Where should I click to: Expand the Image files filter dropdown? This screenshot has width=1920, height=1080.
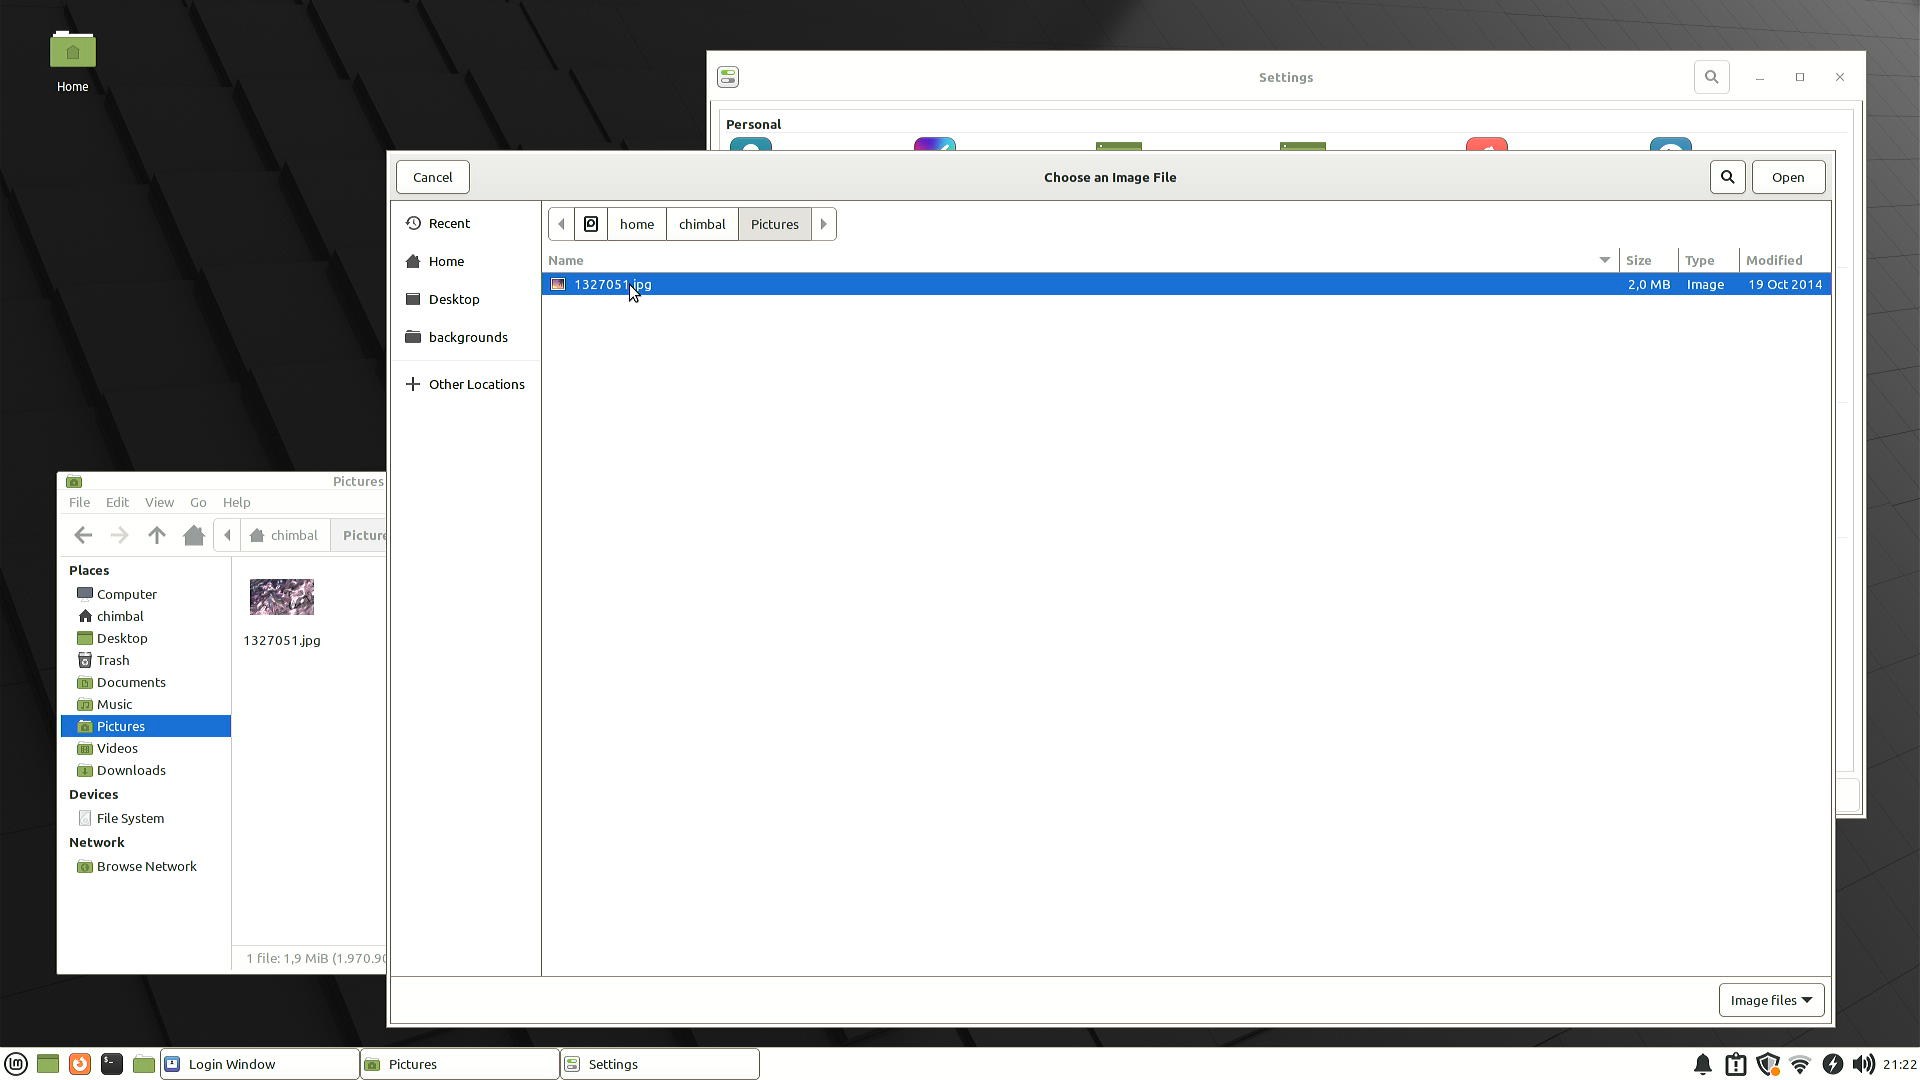(x=1771, y=1000)
